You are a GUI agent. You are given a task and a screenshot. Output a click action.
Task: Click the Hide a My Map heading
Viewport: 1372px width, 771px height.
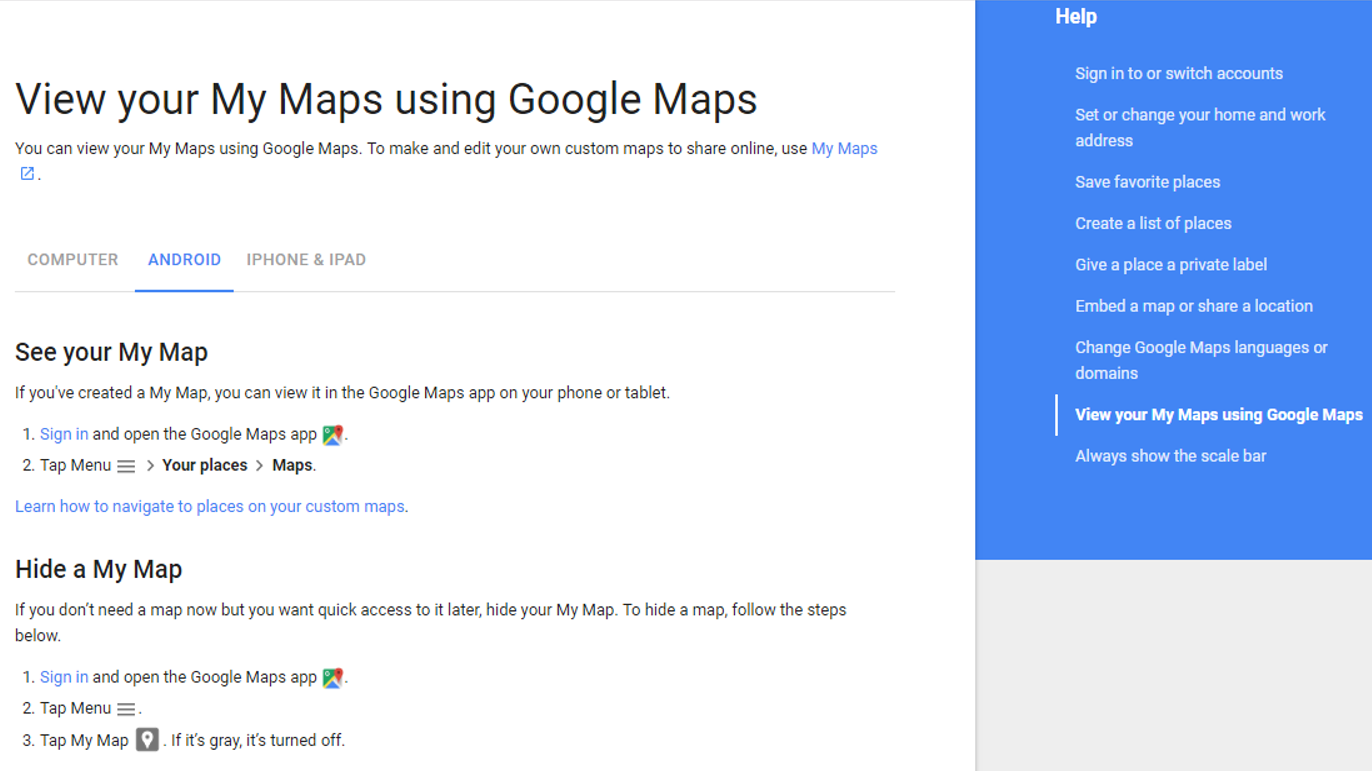98,569
